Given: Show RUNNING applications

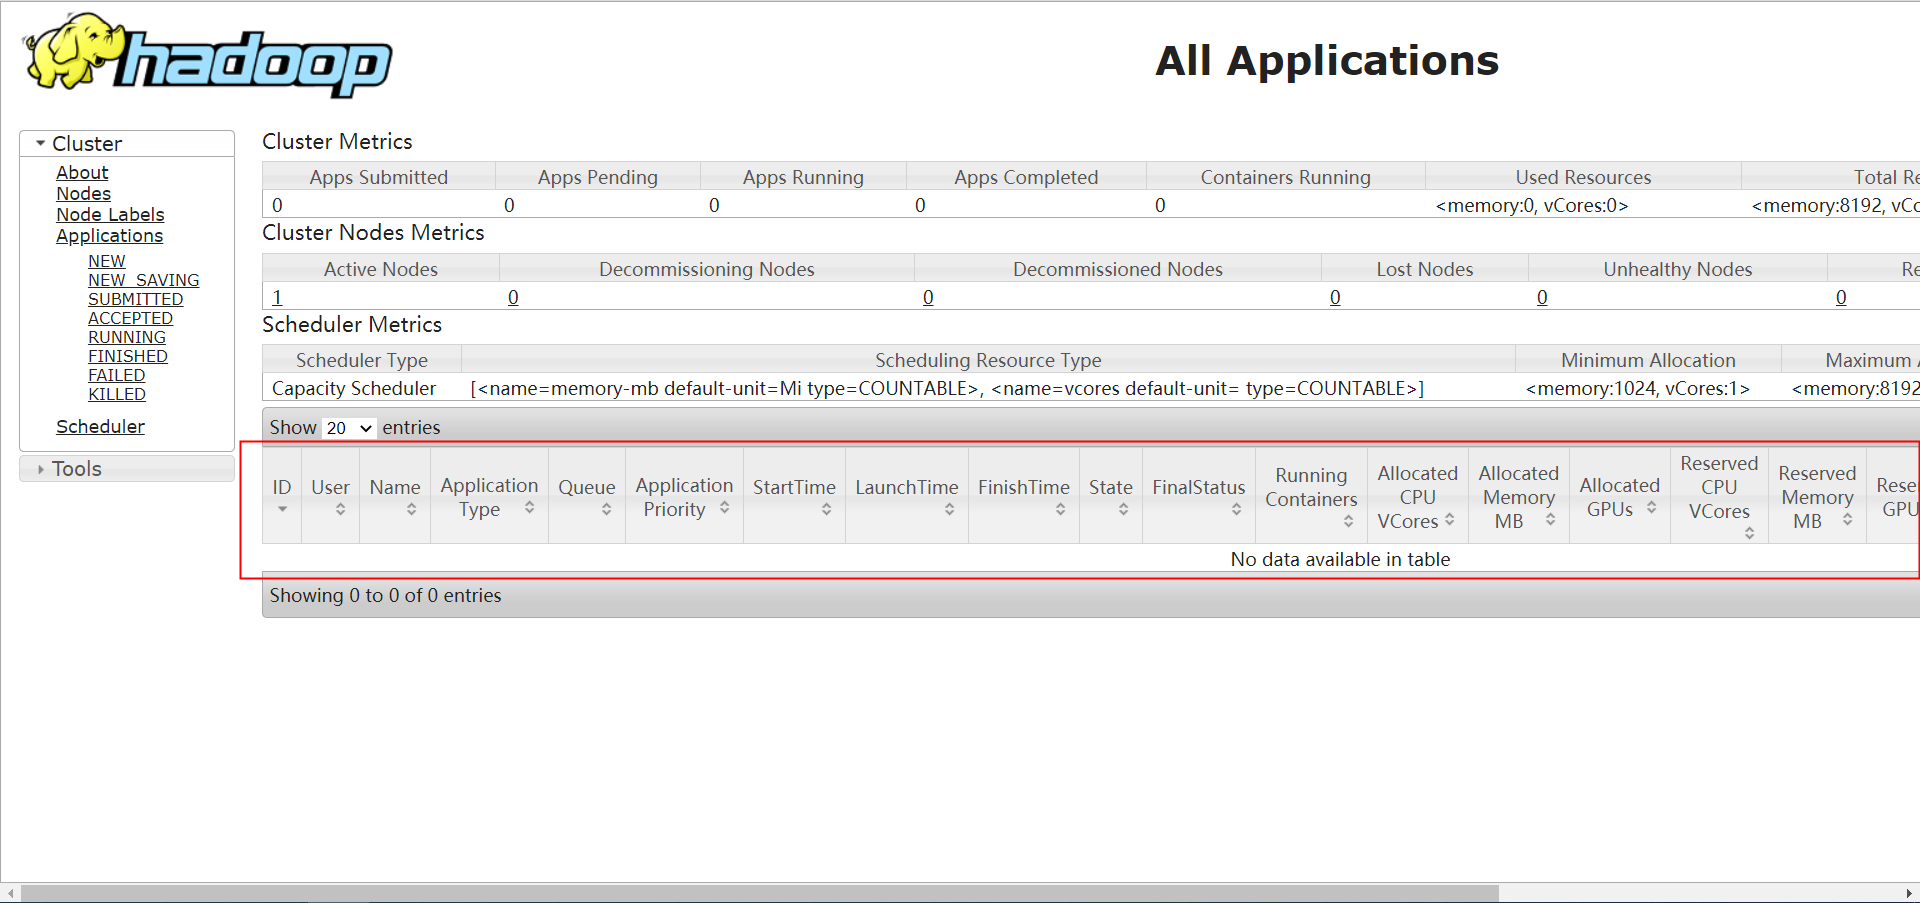Looking at the screenshot, I should [127, 337].
